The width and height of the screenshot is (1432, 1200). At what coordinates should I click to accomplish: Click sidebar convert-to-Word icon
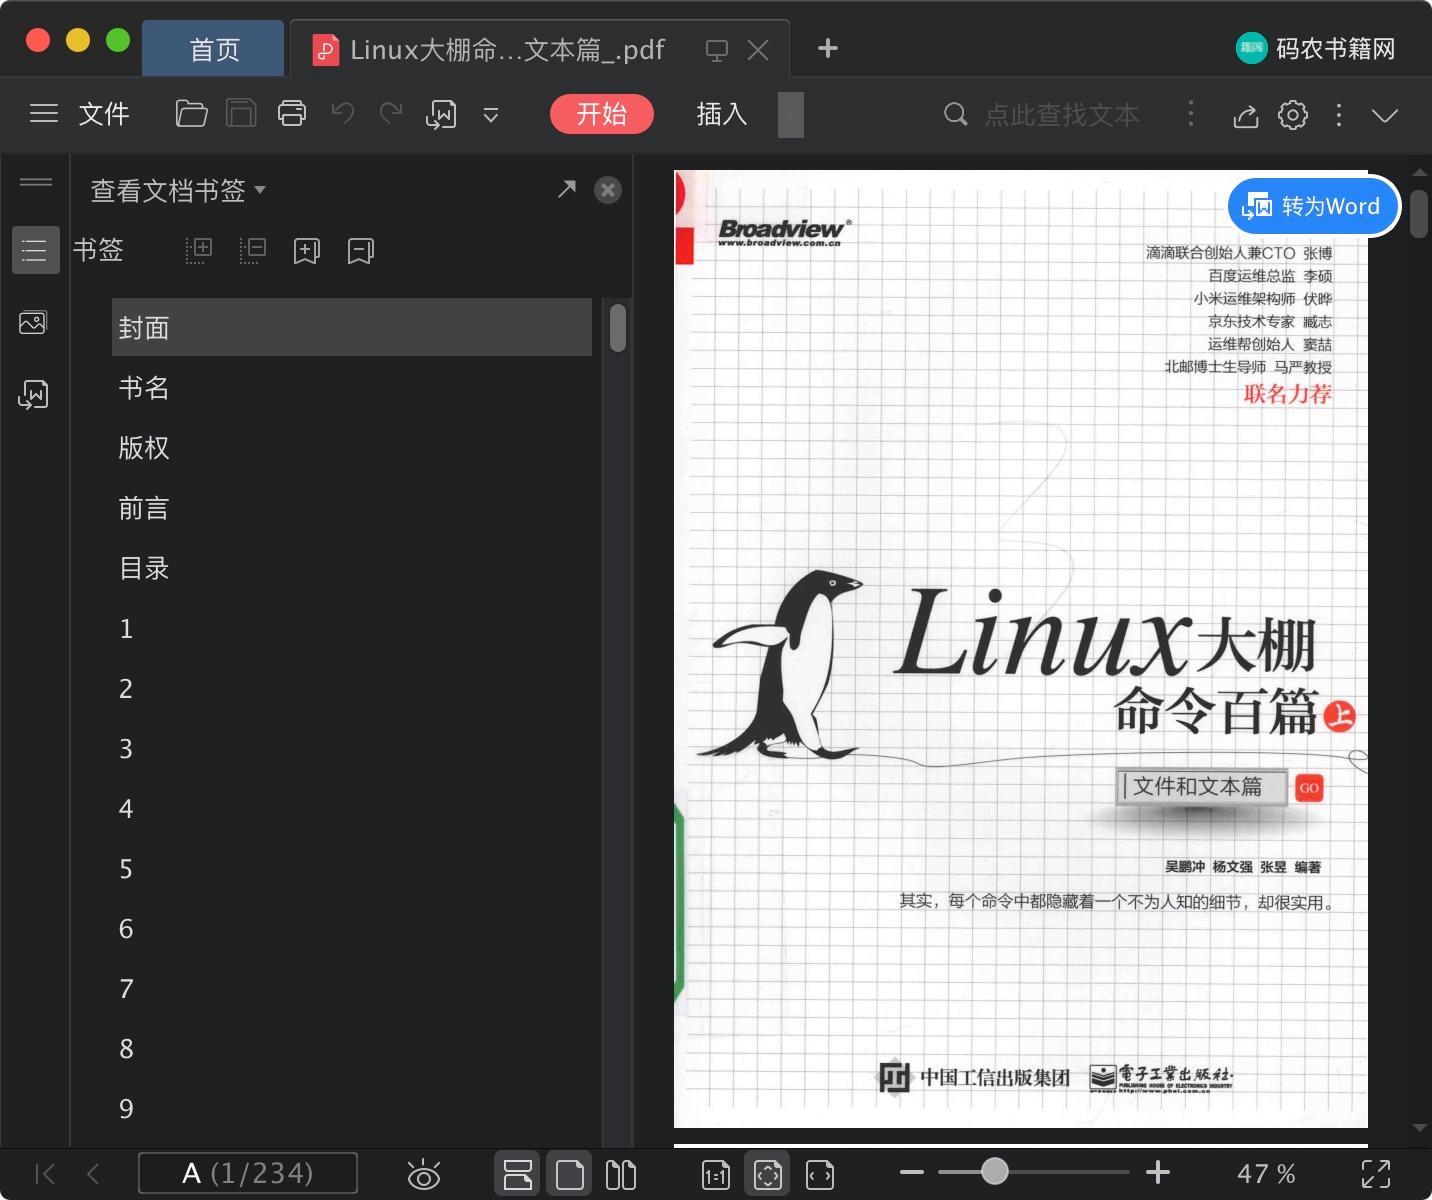(x=33, y=395)
